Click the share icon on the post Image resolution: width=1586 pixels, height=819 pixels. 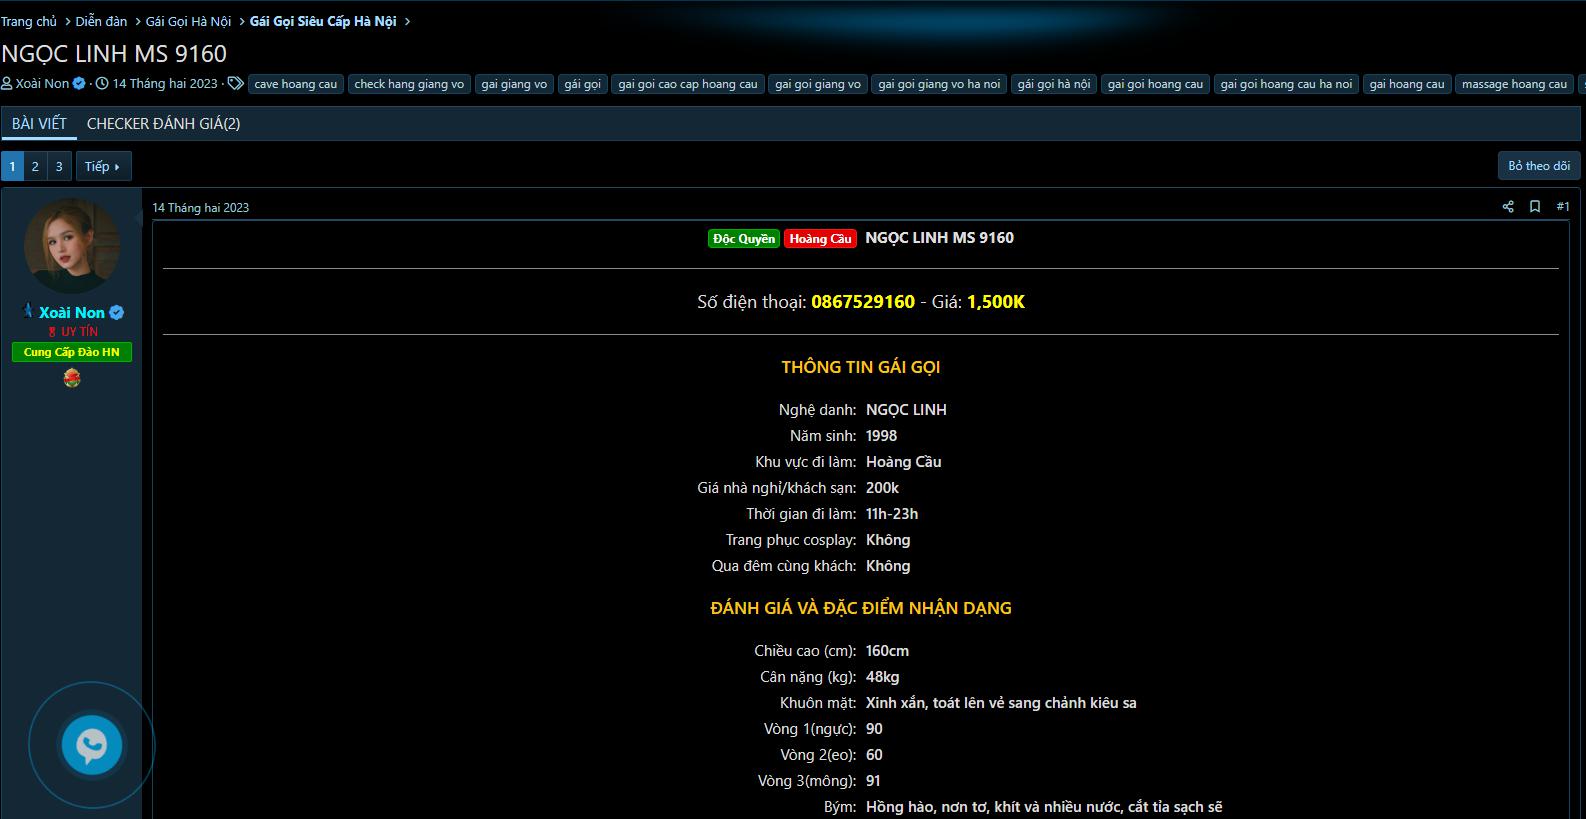tap(1508, 207)
